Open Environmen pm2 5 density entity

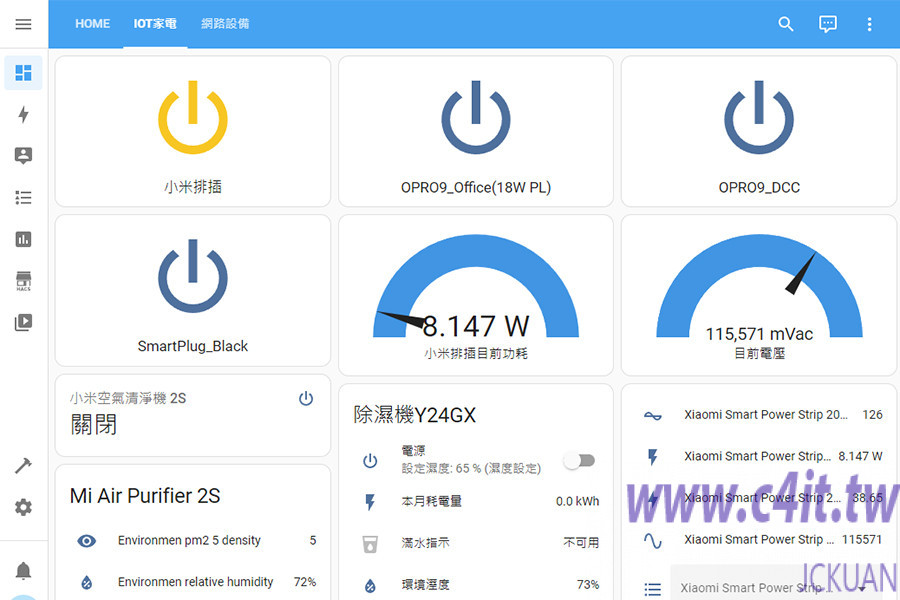coord(193,541)
